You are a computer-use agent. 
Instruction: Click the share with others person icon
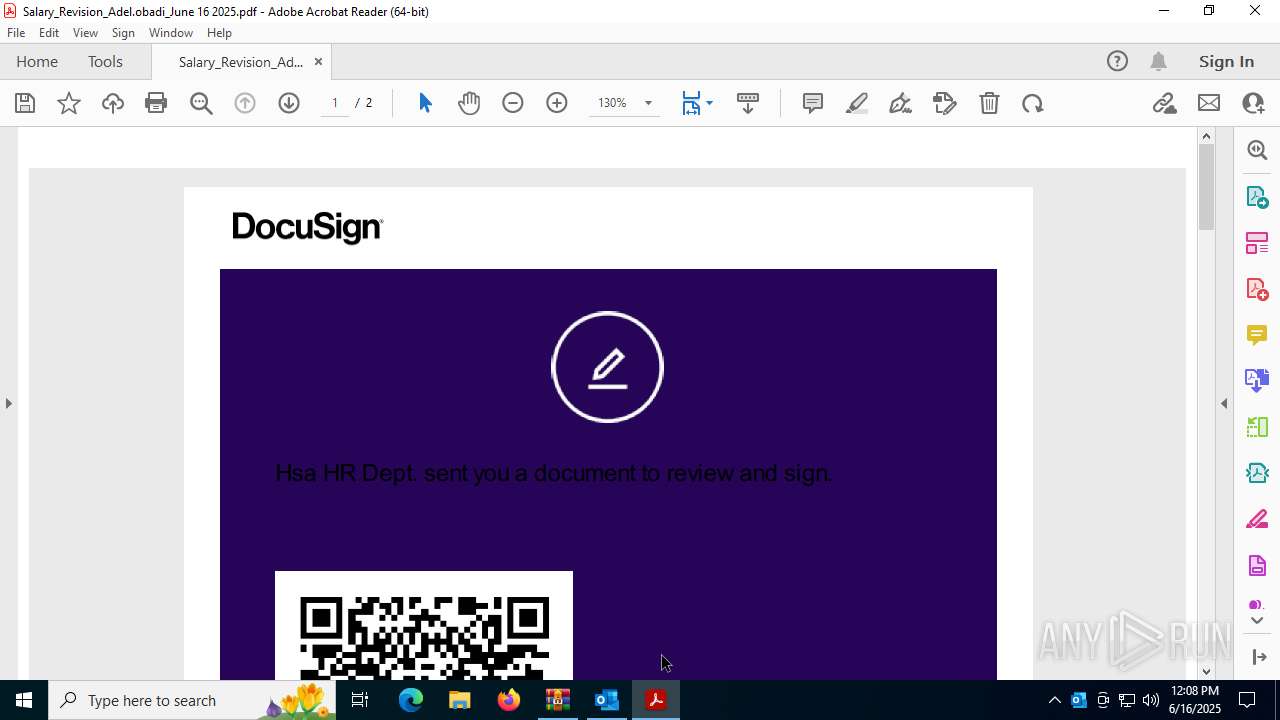point(1253,103)
